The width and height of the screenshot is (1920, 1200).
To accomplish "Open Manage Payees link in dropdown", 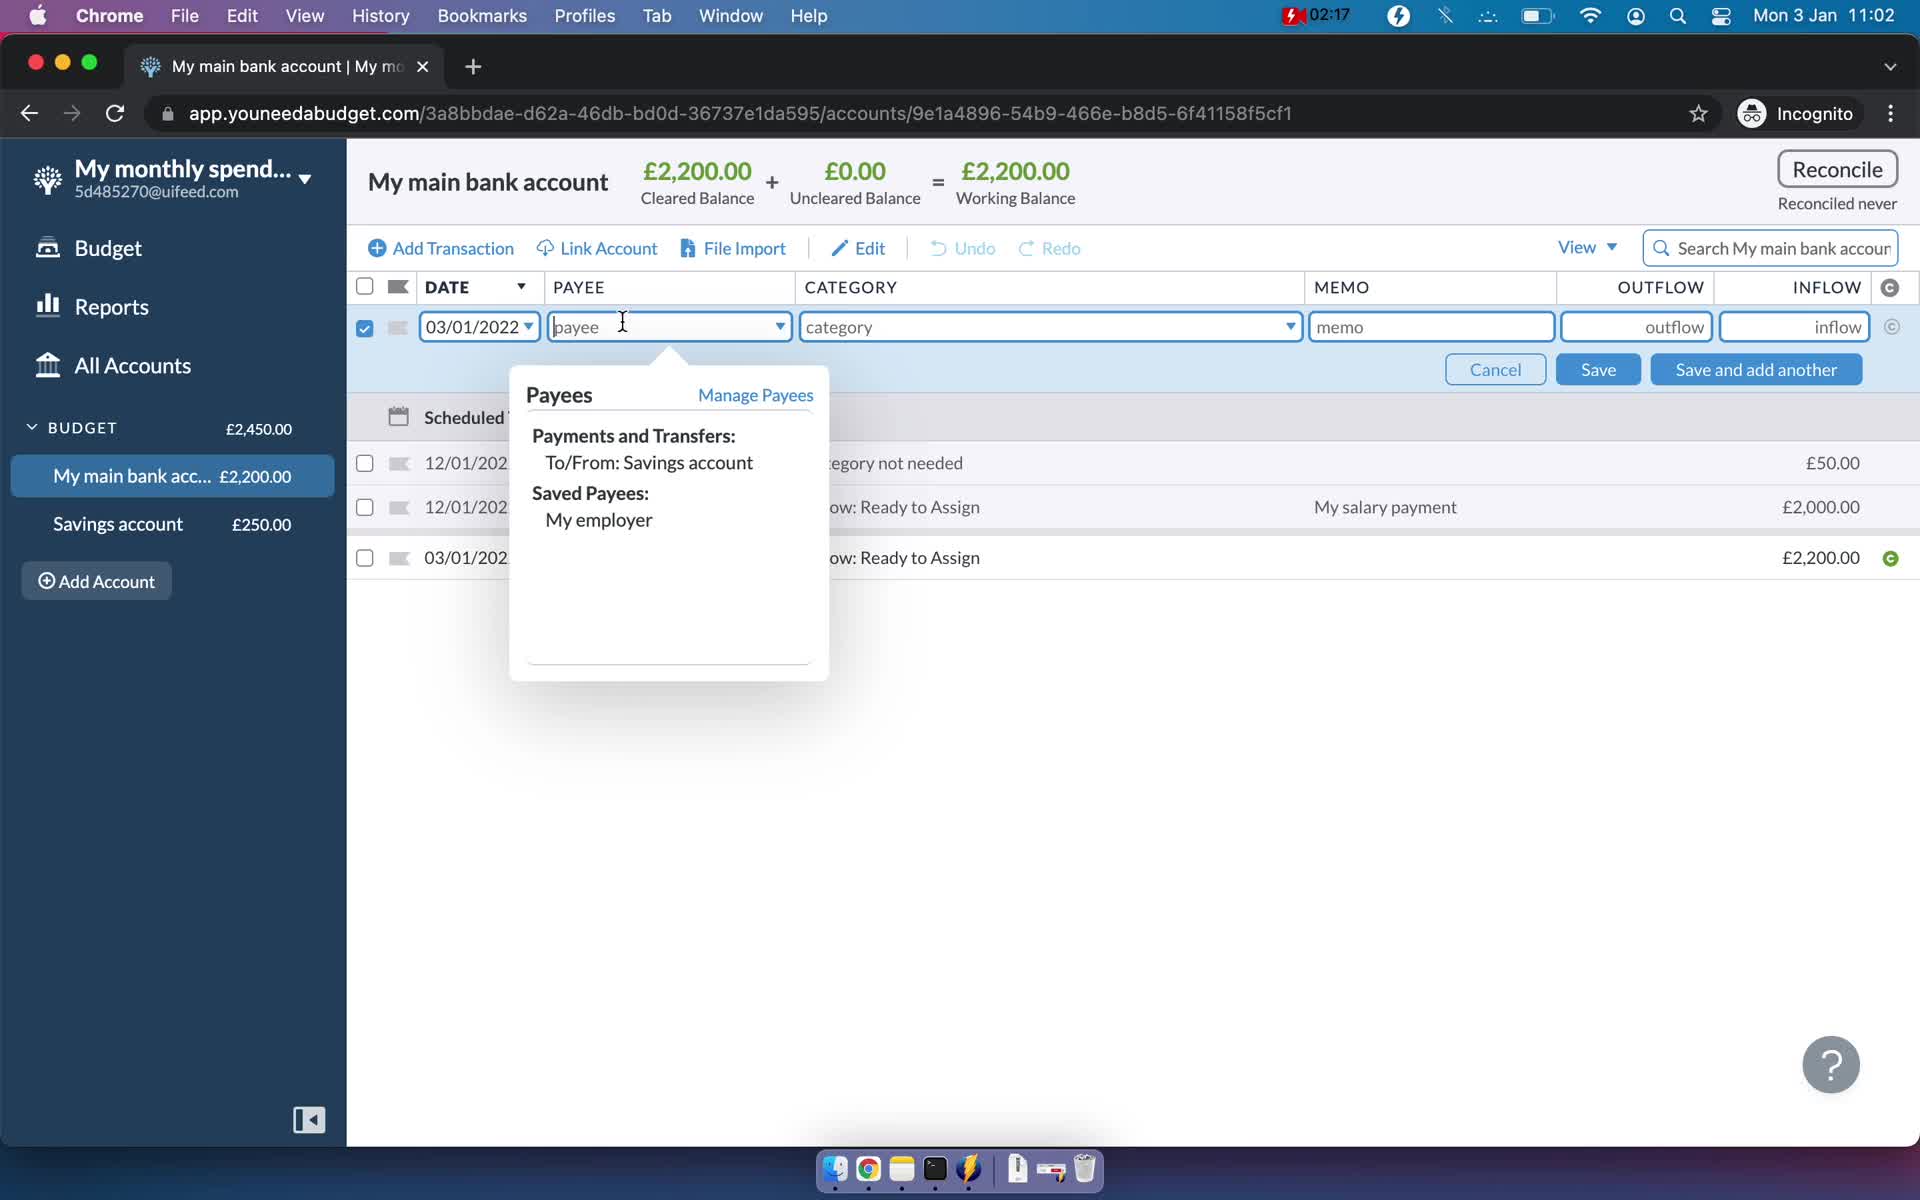I will coord(756,394).
